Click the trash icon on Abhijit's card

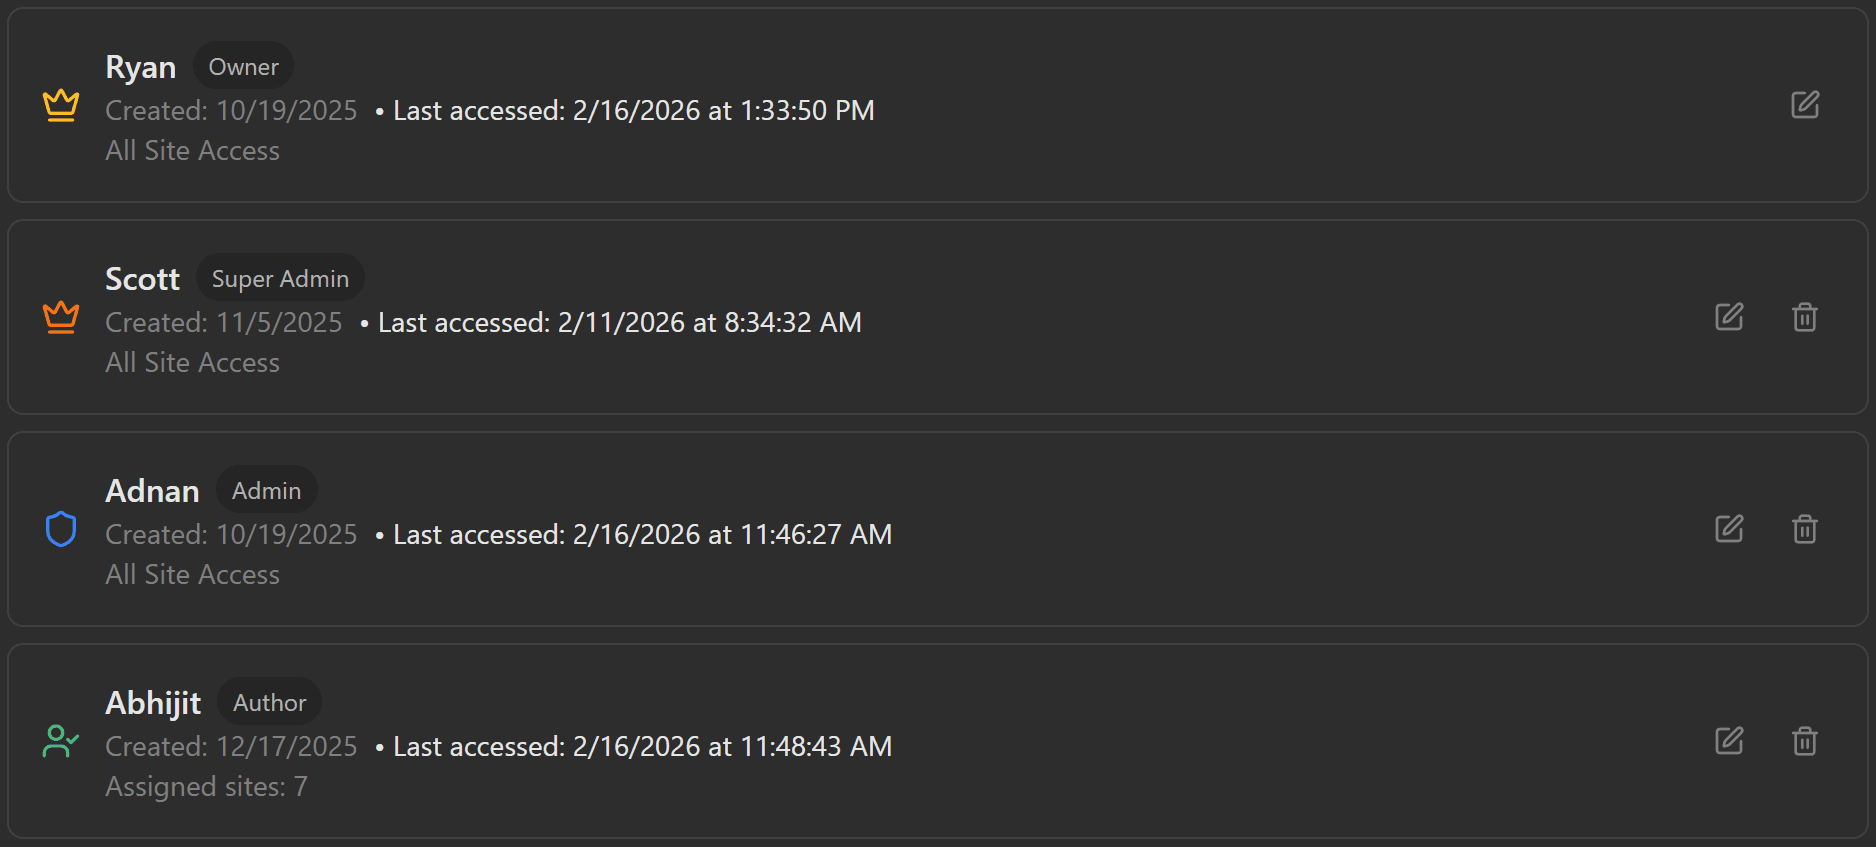pyautogui.click(x=1805, y=741)
